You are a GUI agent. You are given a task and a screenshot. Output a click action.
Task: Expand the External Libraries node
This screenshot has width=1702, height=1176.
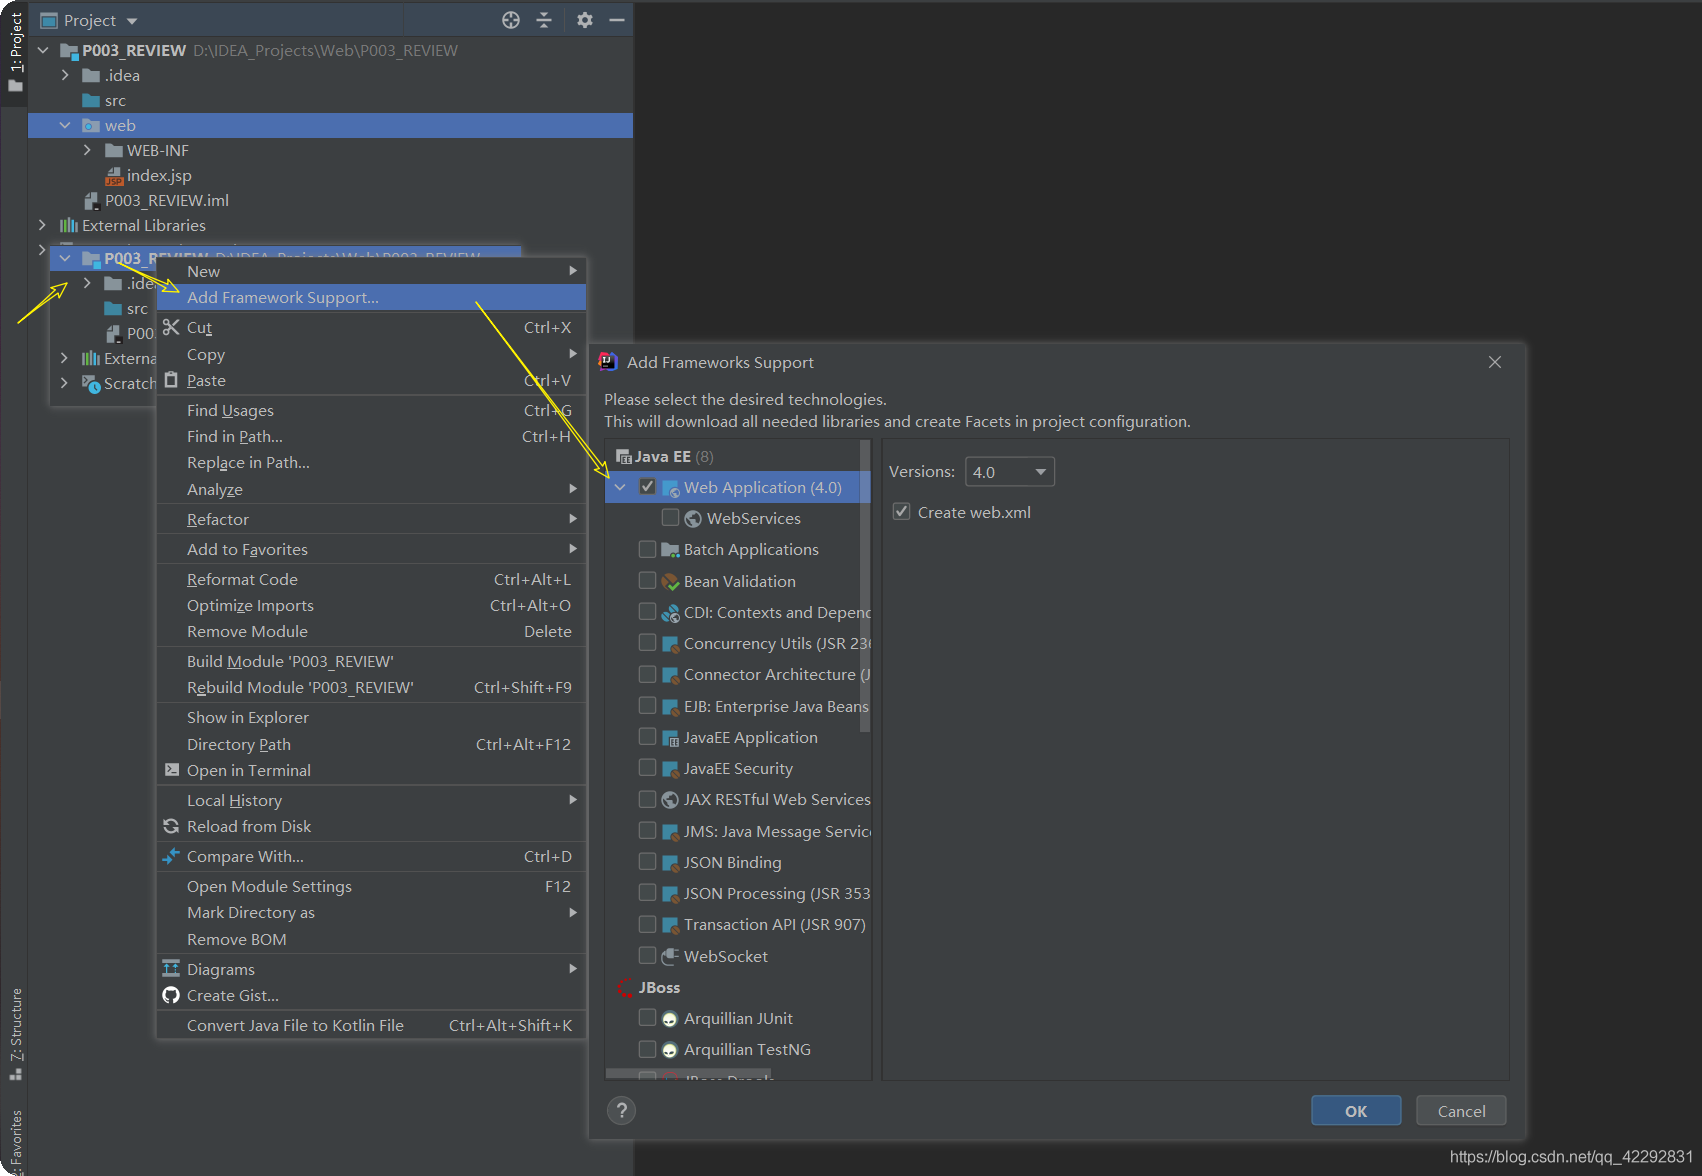(x=42, y=225)
